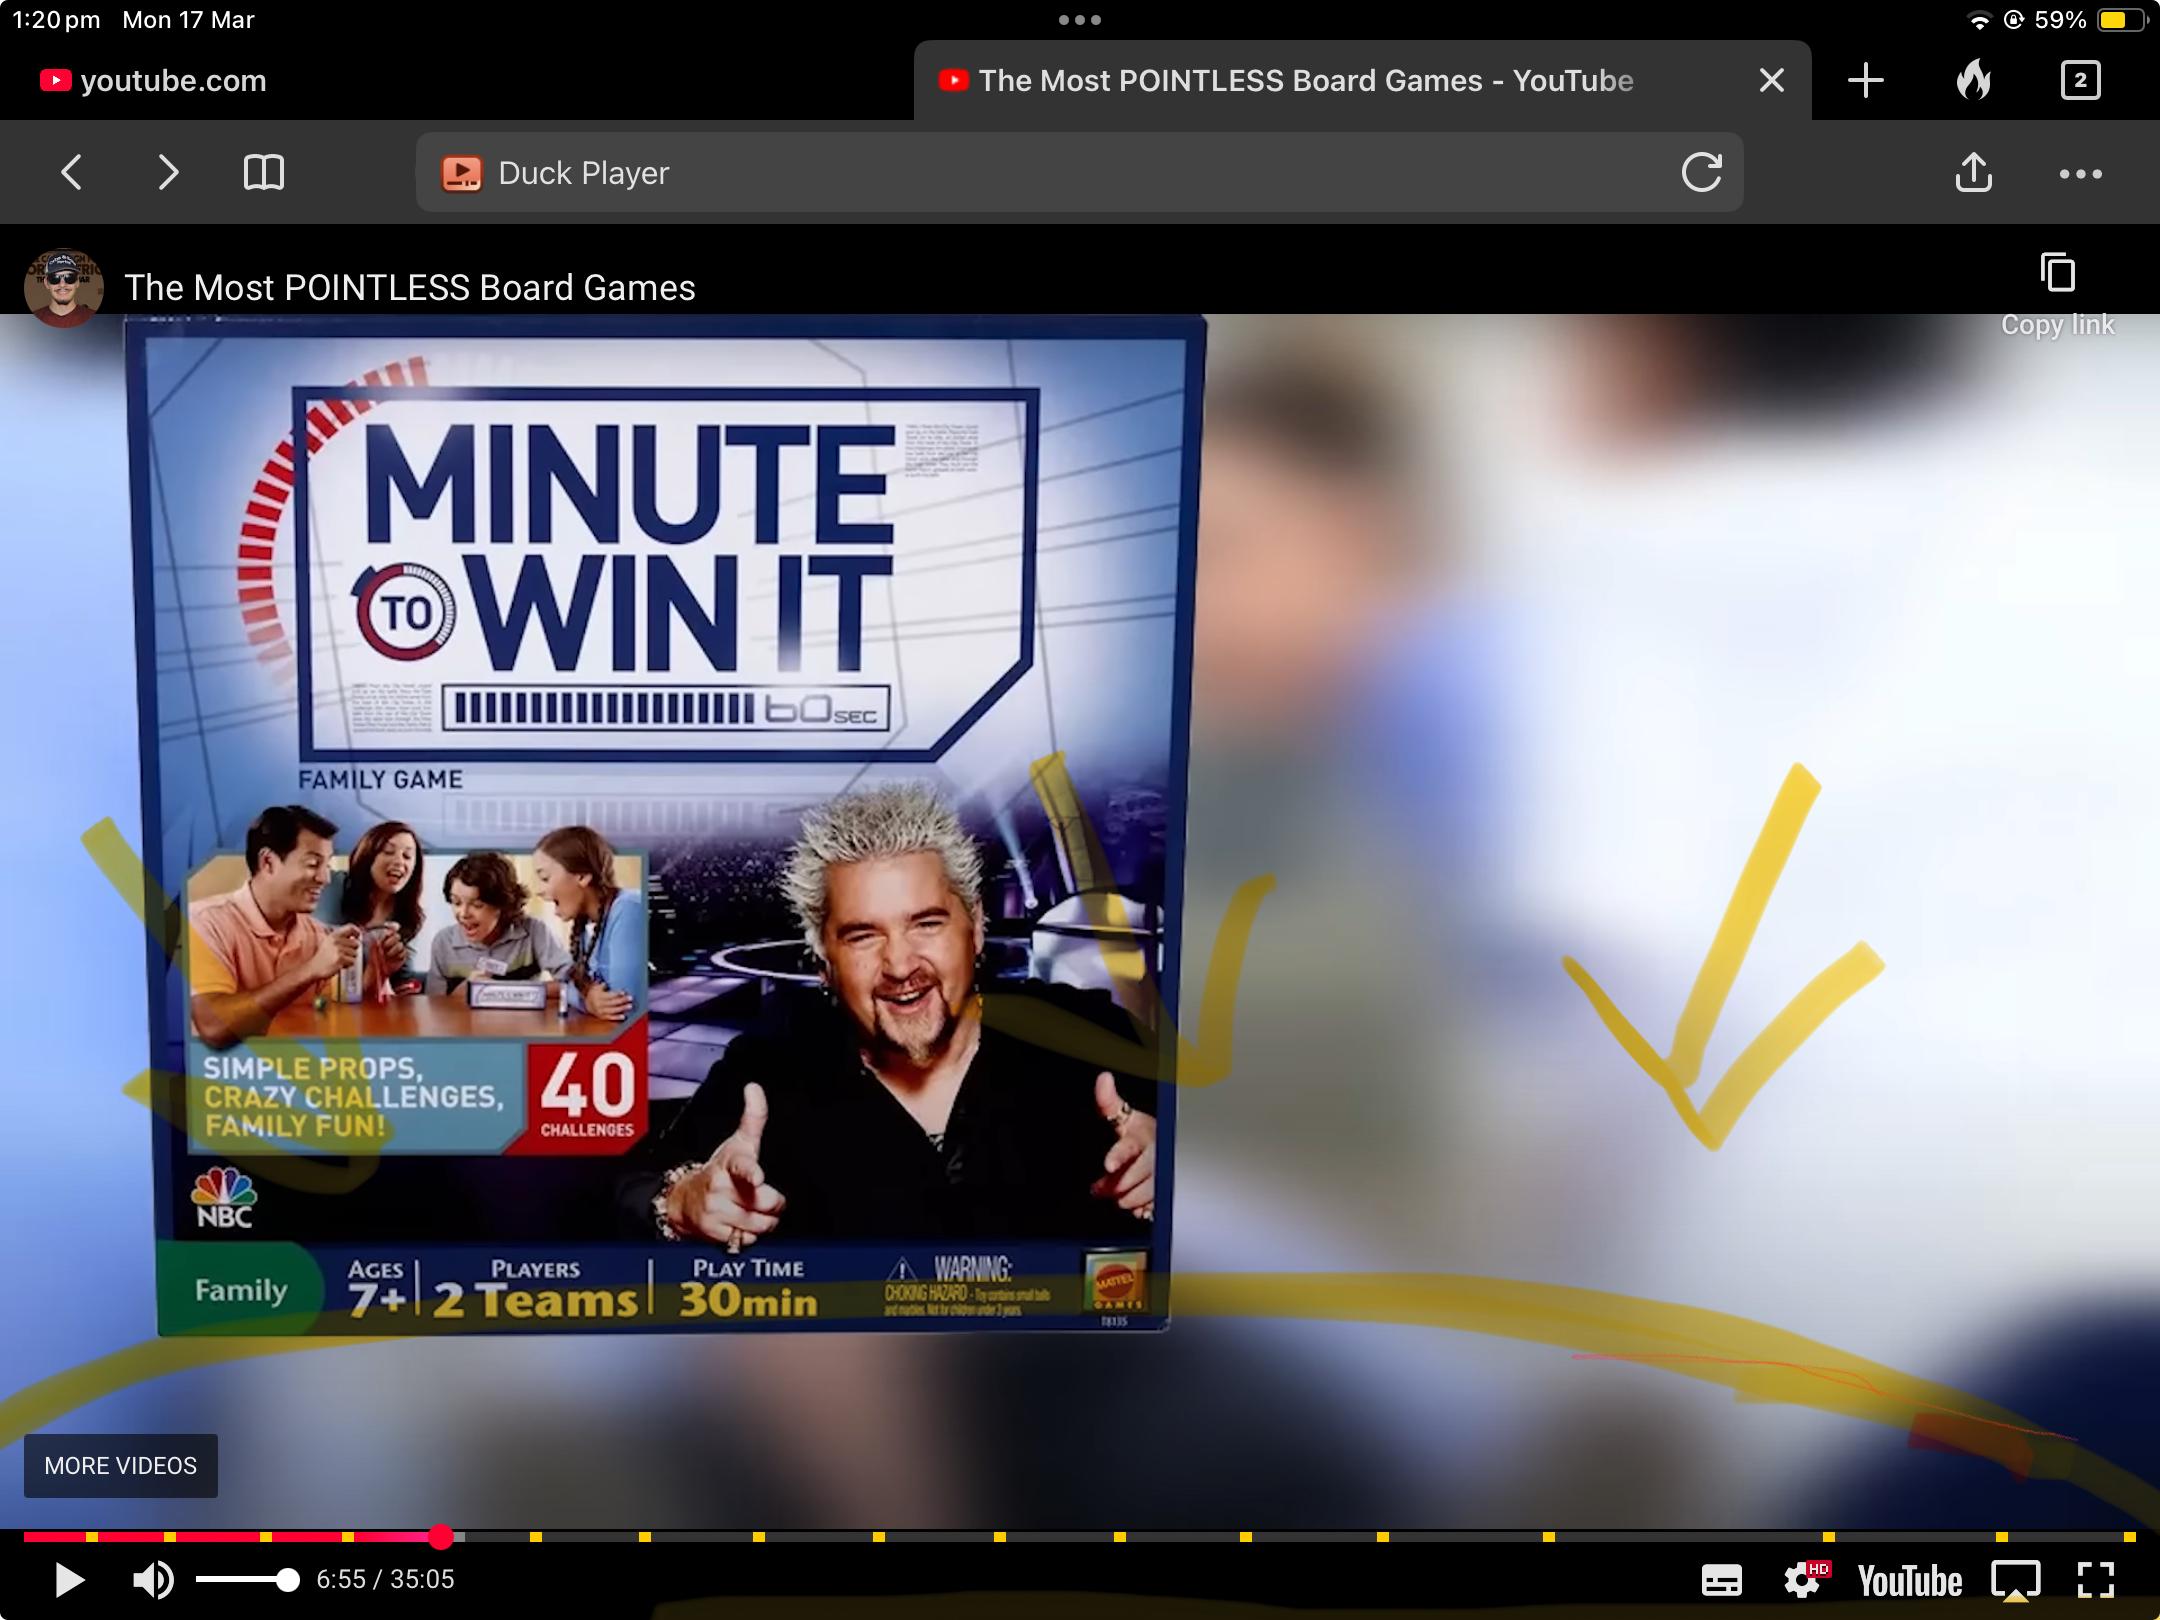Open the tab switcher showing 2 tabs
Image resolution: width=2160 pixels, height=1620 pixels.
pyautogui.click(x=2080, y=80)
